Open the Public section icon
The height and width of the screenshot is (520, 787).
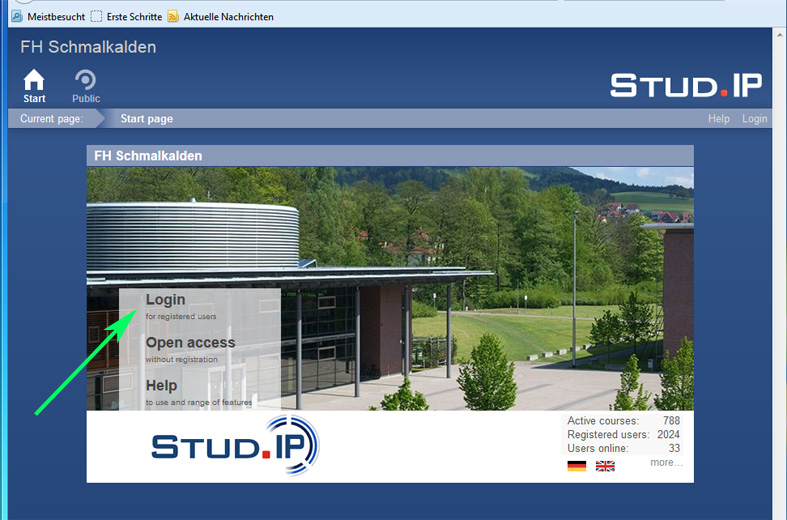(85, 80)
